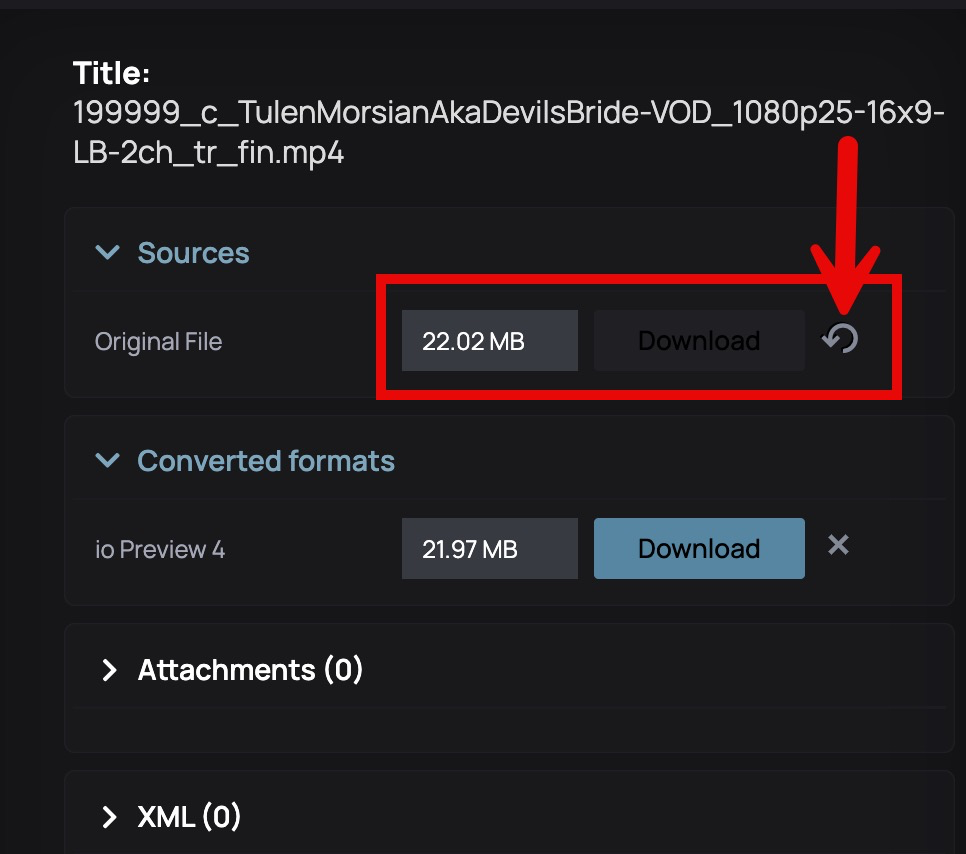Click the Attachments (0) heading text
This screenshot has height=854, width=966.
point(250,670)
